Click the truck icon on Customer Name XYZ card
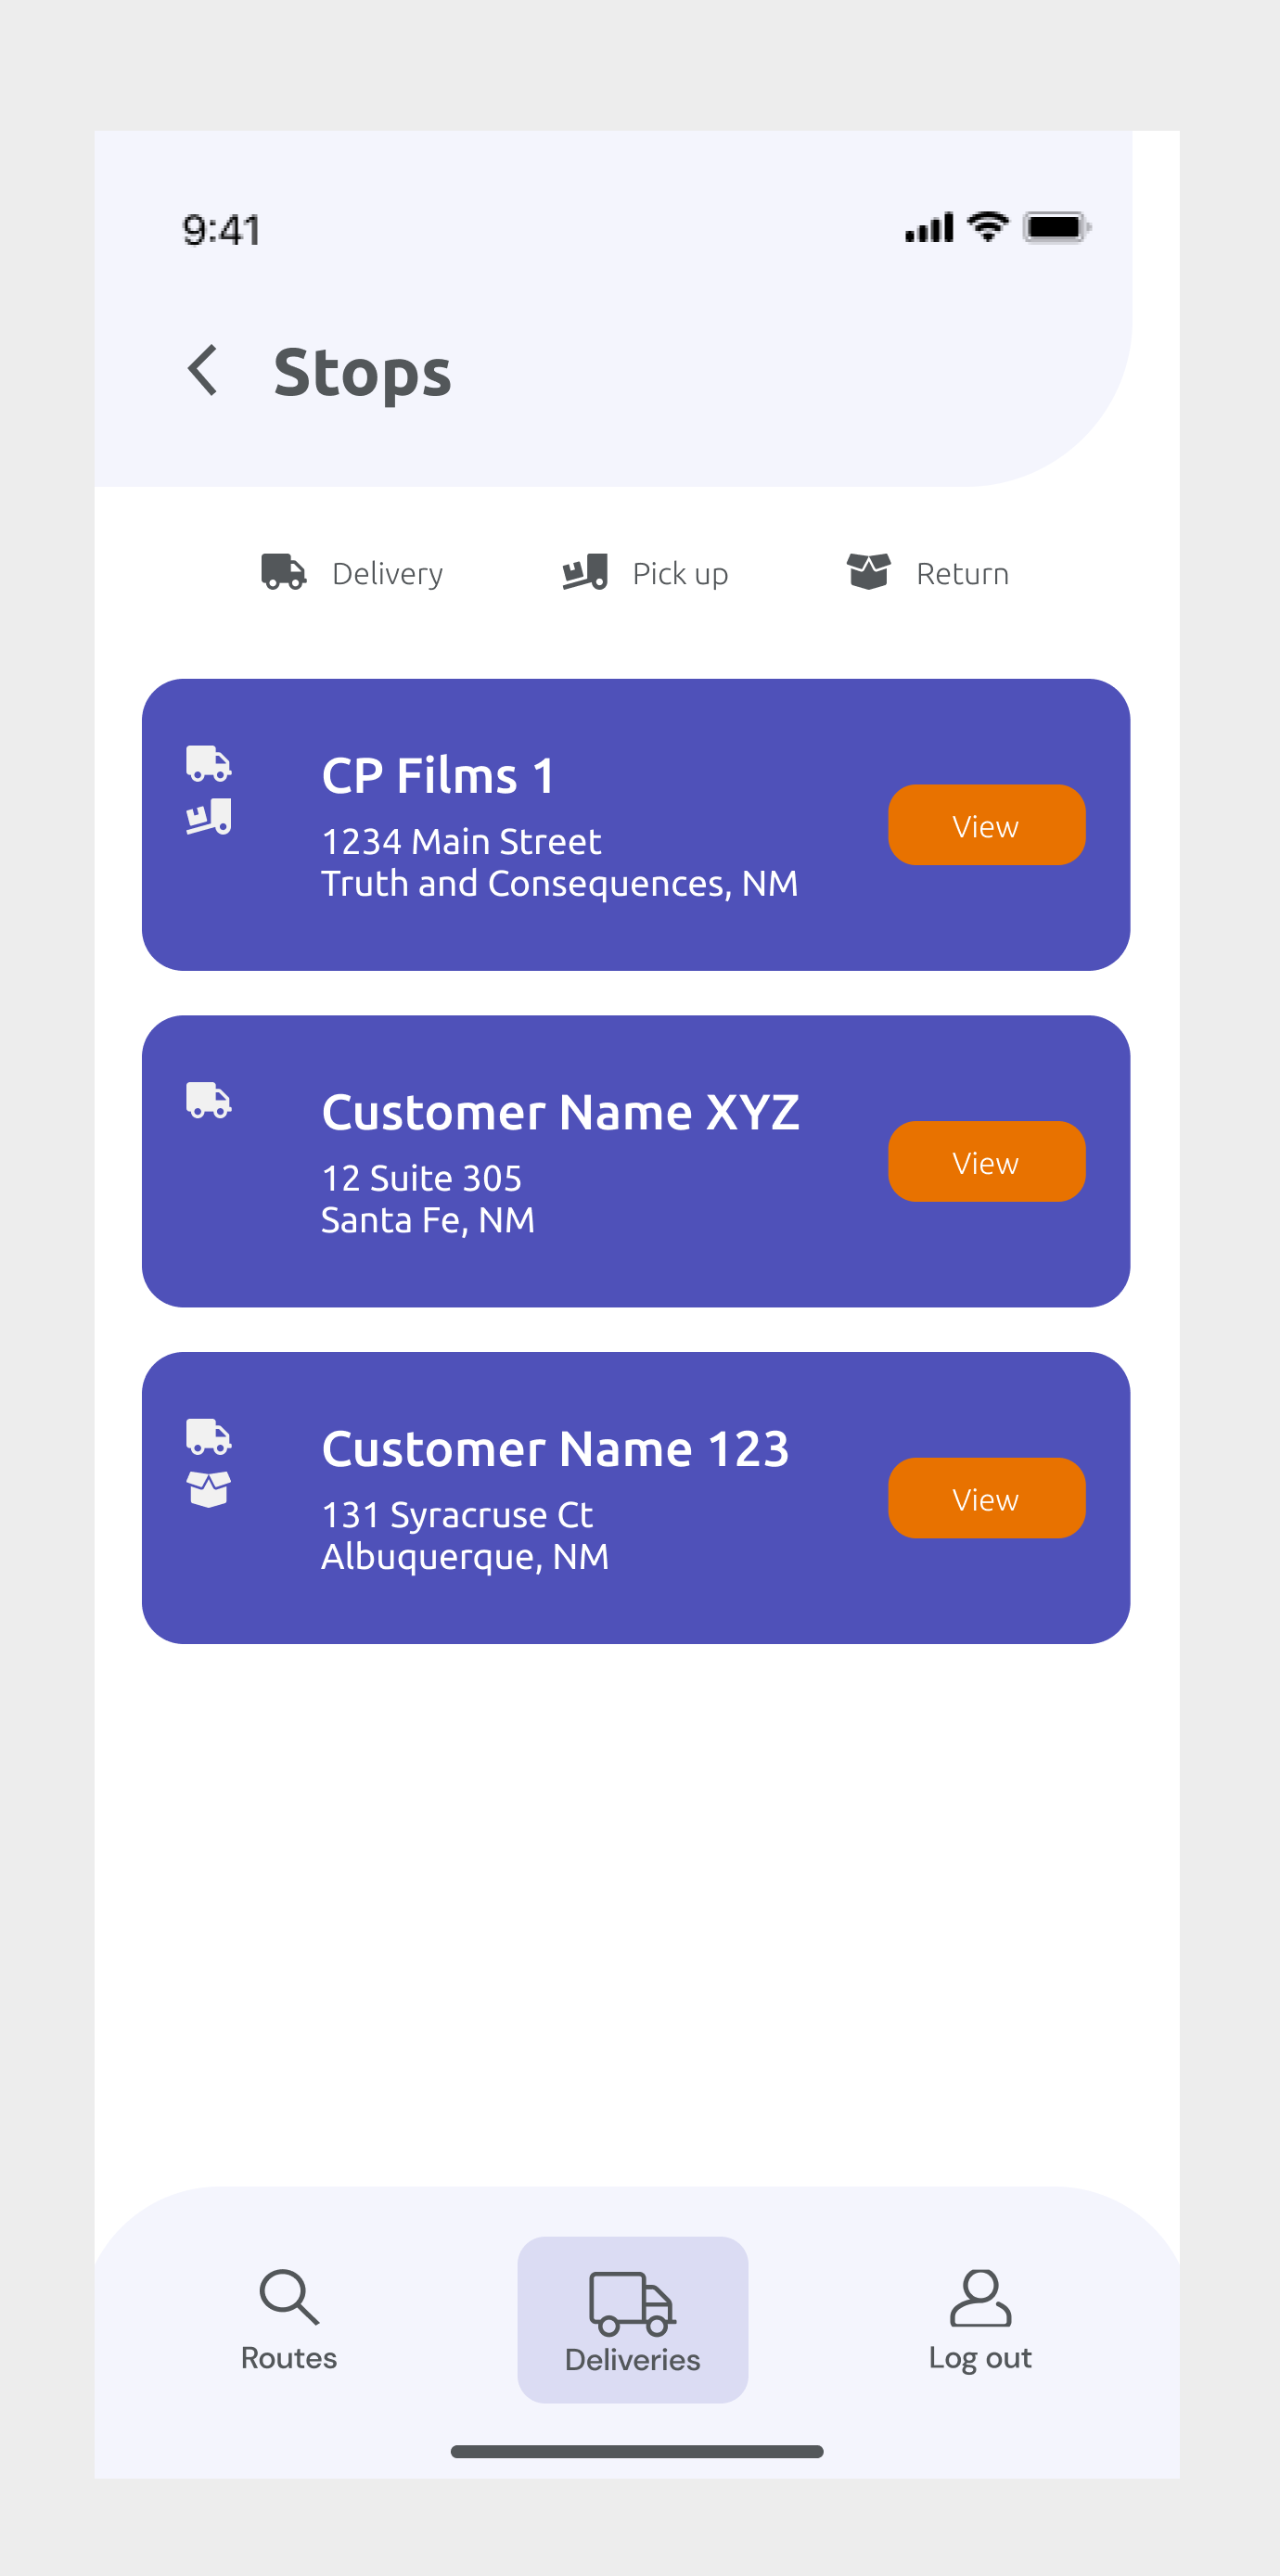This screenshot has height=2576, width=1280. [209, 1100]
